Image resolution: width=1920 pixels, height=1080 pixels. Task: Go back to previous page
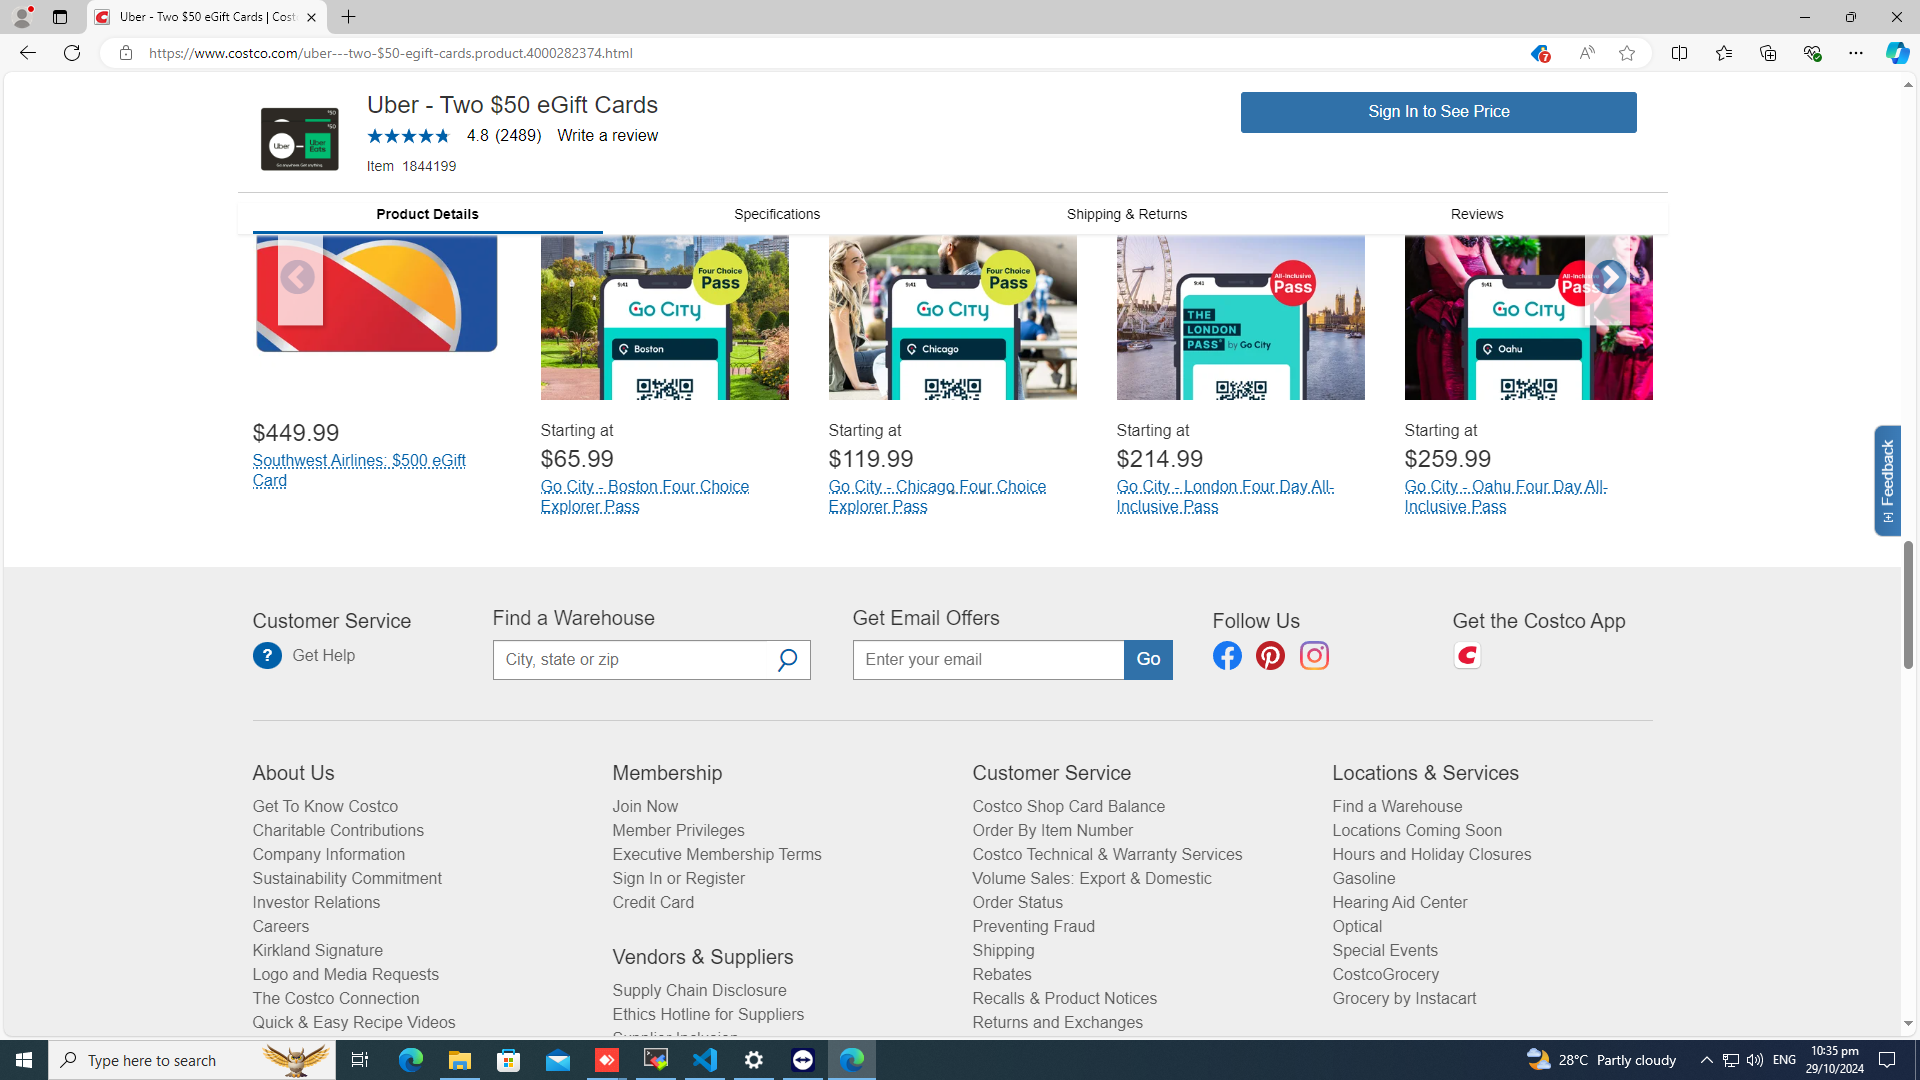click(27, 53)
